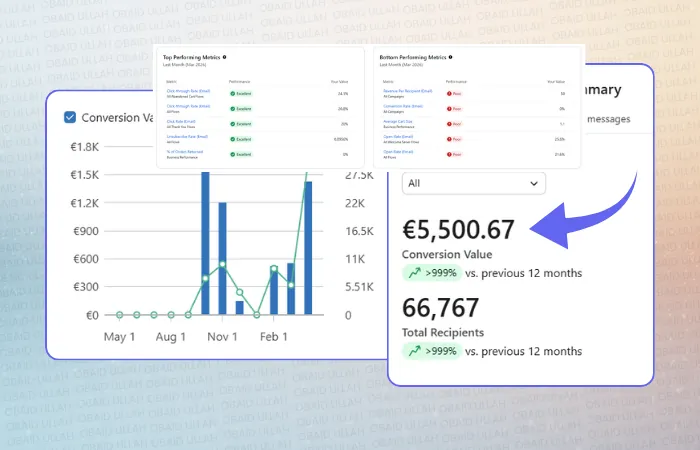Click Poor alert icon in Revenue Per Recipient row
Screen dimensions: 700x450
click(x=449, y=94)
